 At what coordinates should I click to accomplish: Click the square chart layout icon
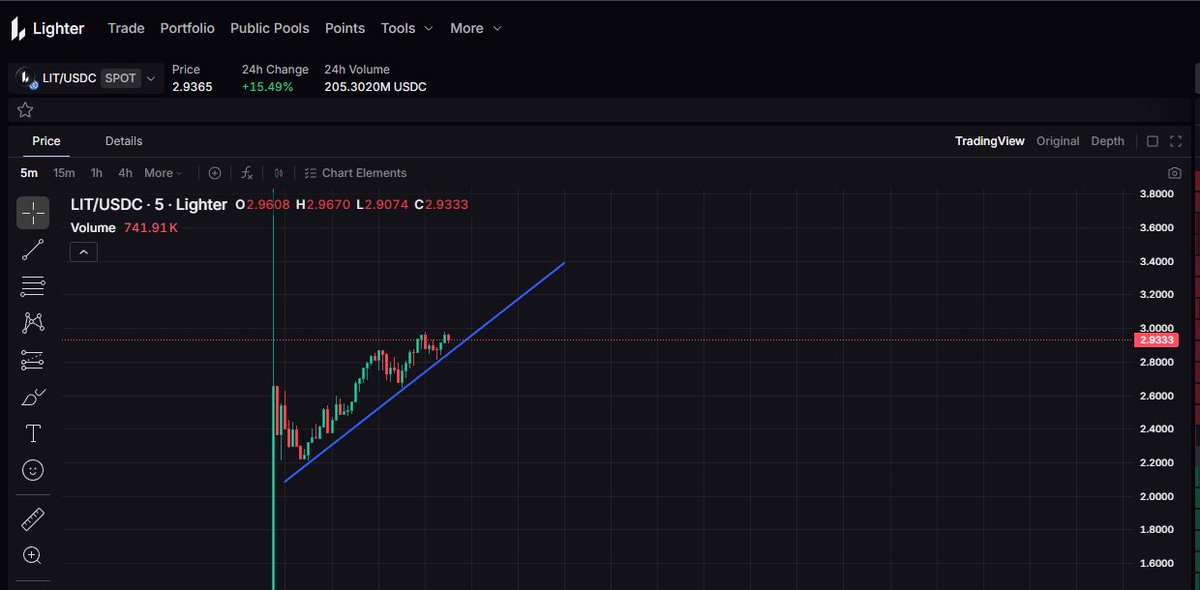[1152, 141]
